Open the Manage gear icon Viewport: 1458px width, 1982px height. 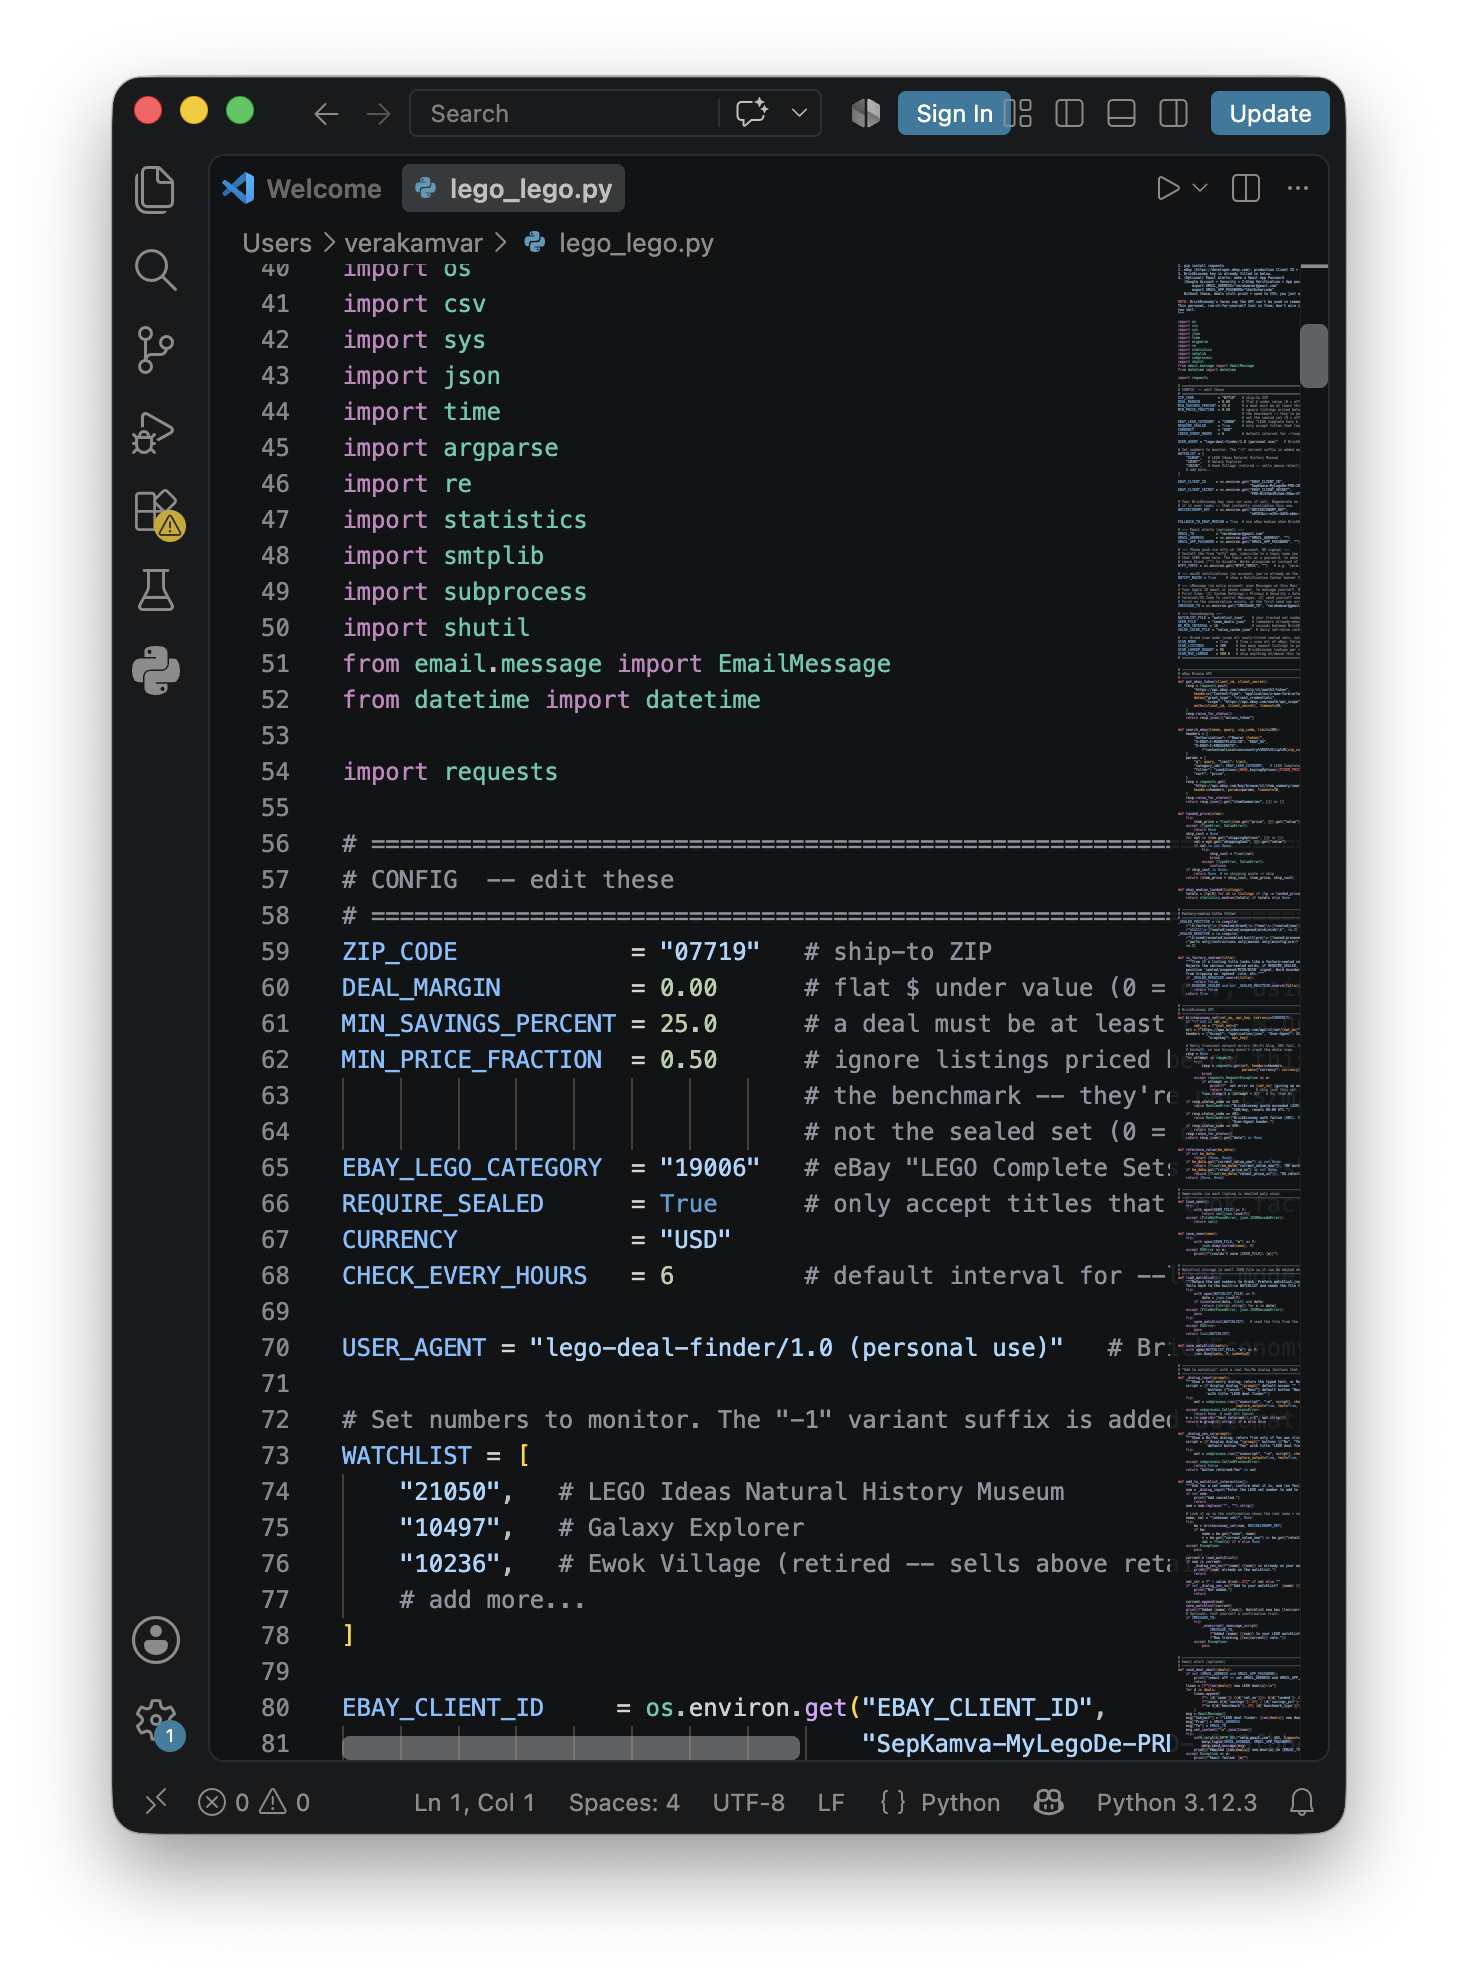pos(155,1720)
